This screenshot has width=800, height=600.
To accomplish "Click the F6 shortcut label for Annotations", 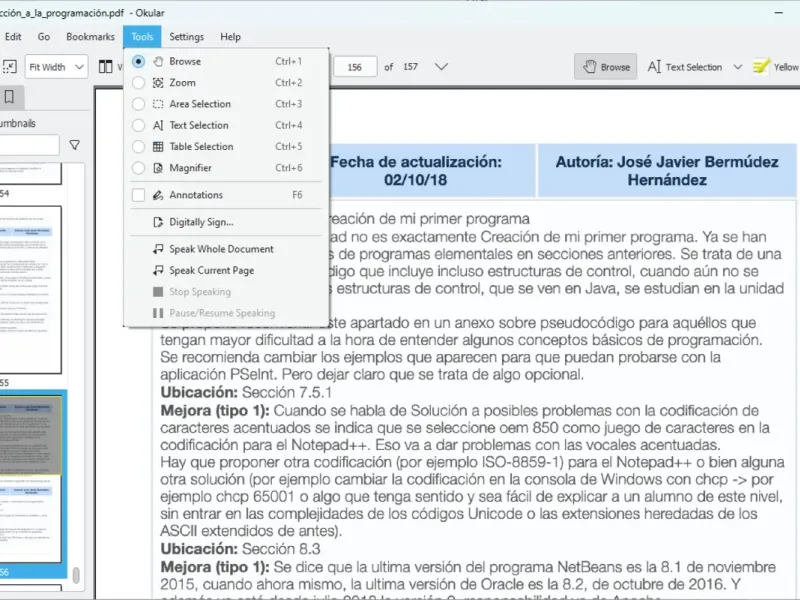I will [297, 195].
